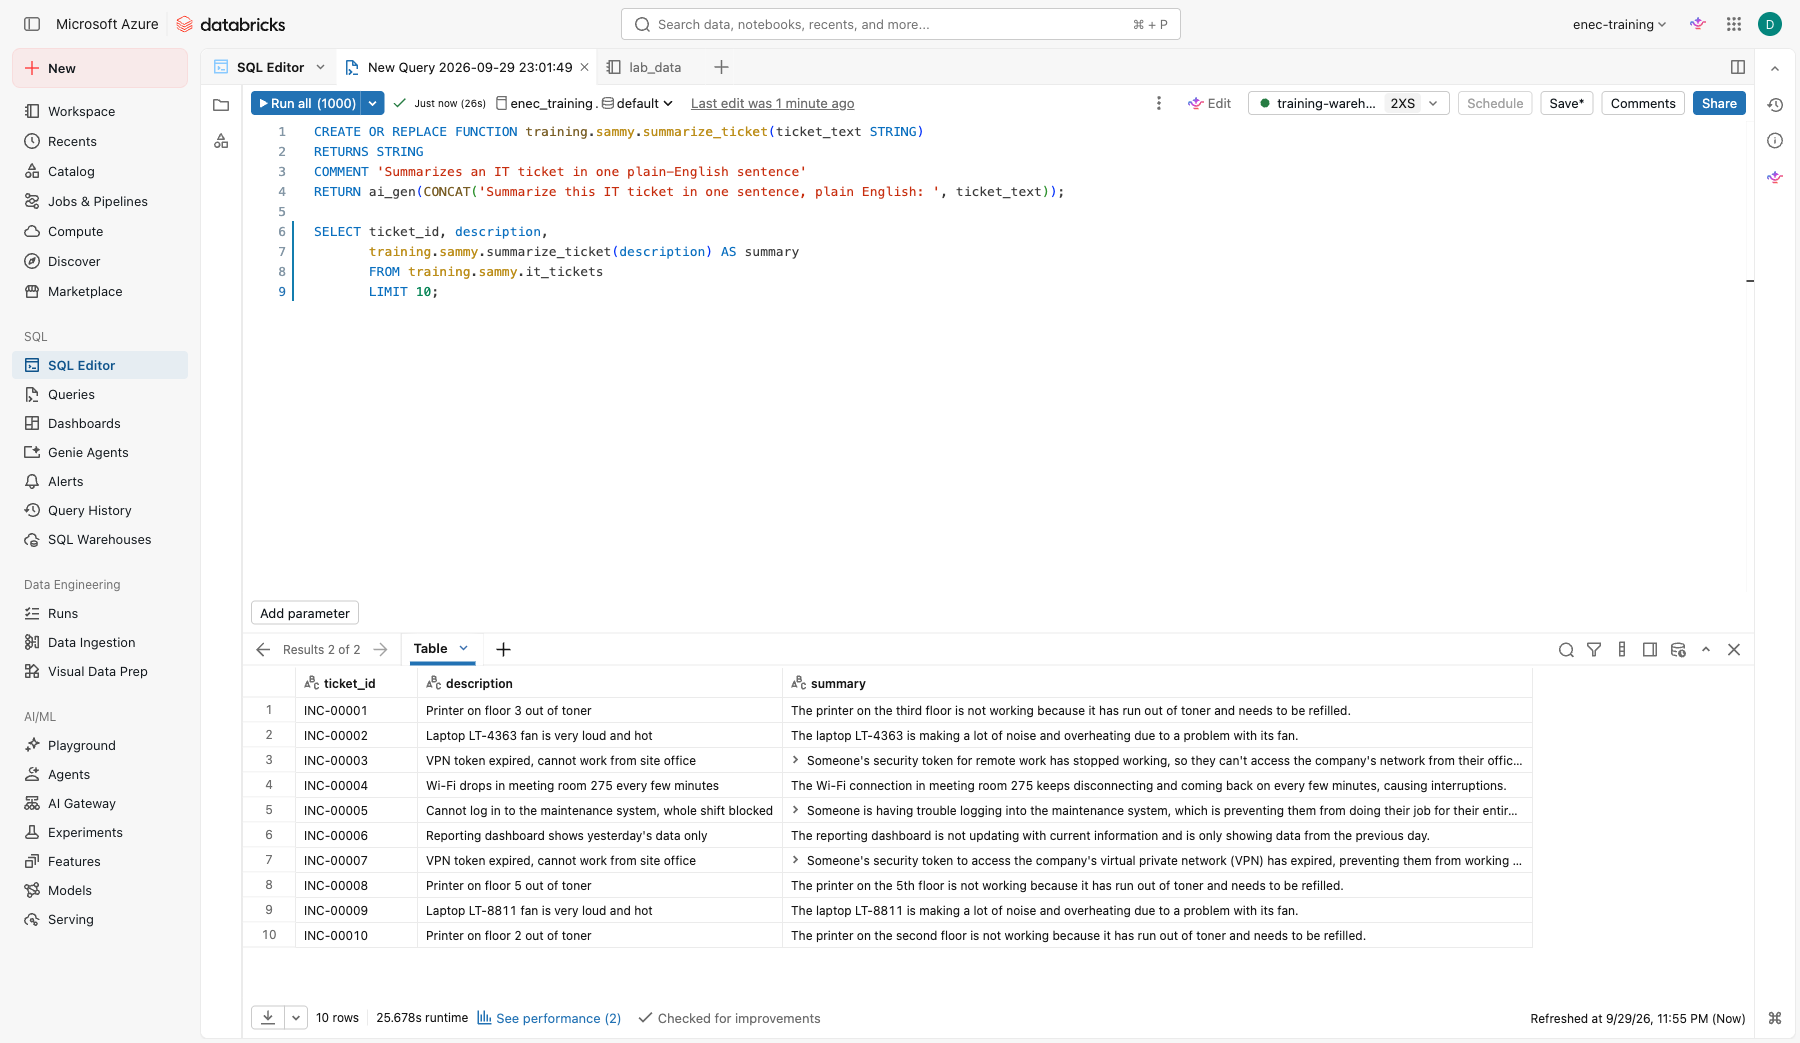Open the schema browser folder icon
The image size is (1800, 1043).
click(x=221, y=105)
